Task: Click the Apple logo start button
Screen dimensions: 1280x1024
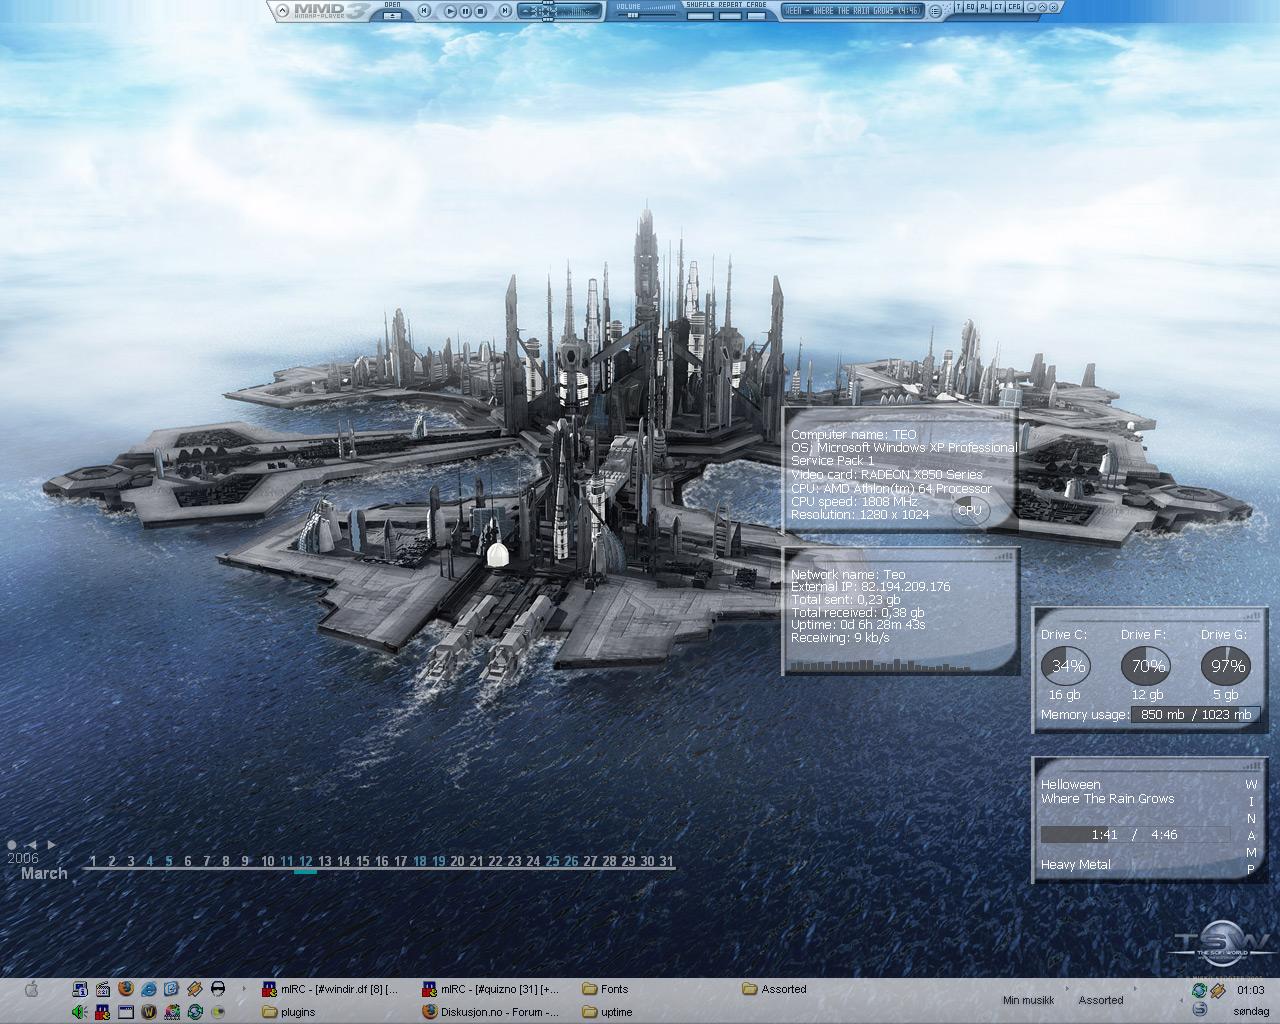Action: (x=31, y=989)
